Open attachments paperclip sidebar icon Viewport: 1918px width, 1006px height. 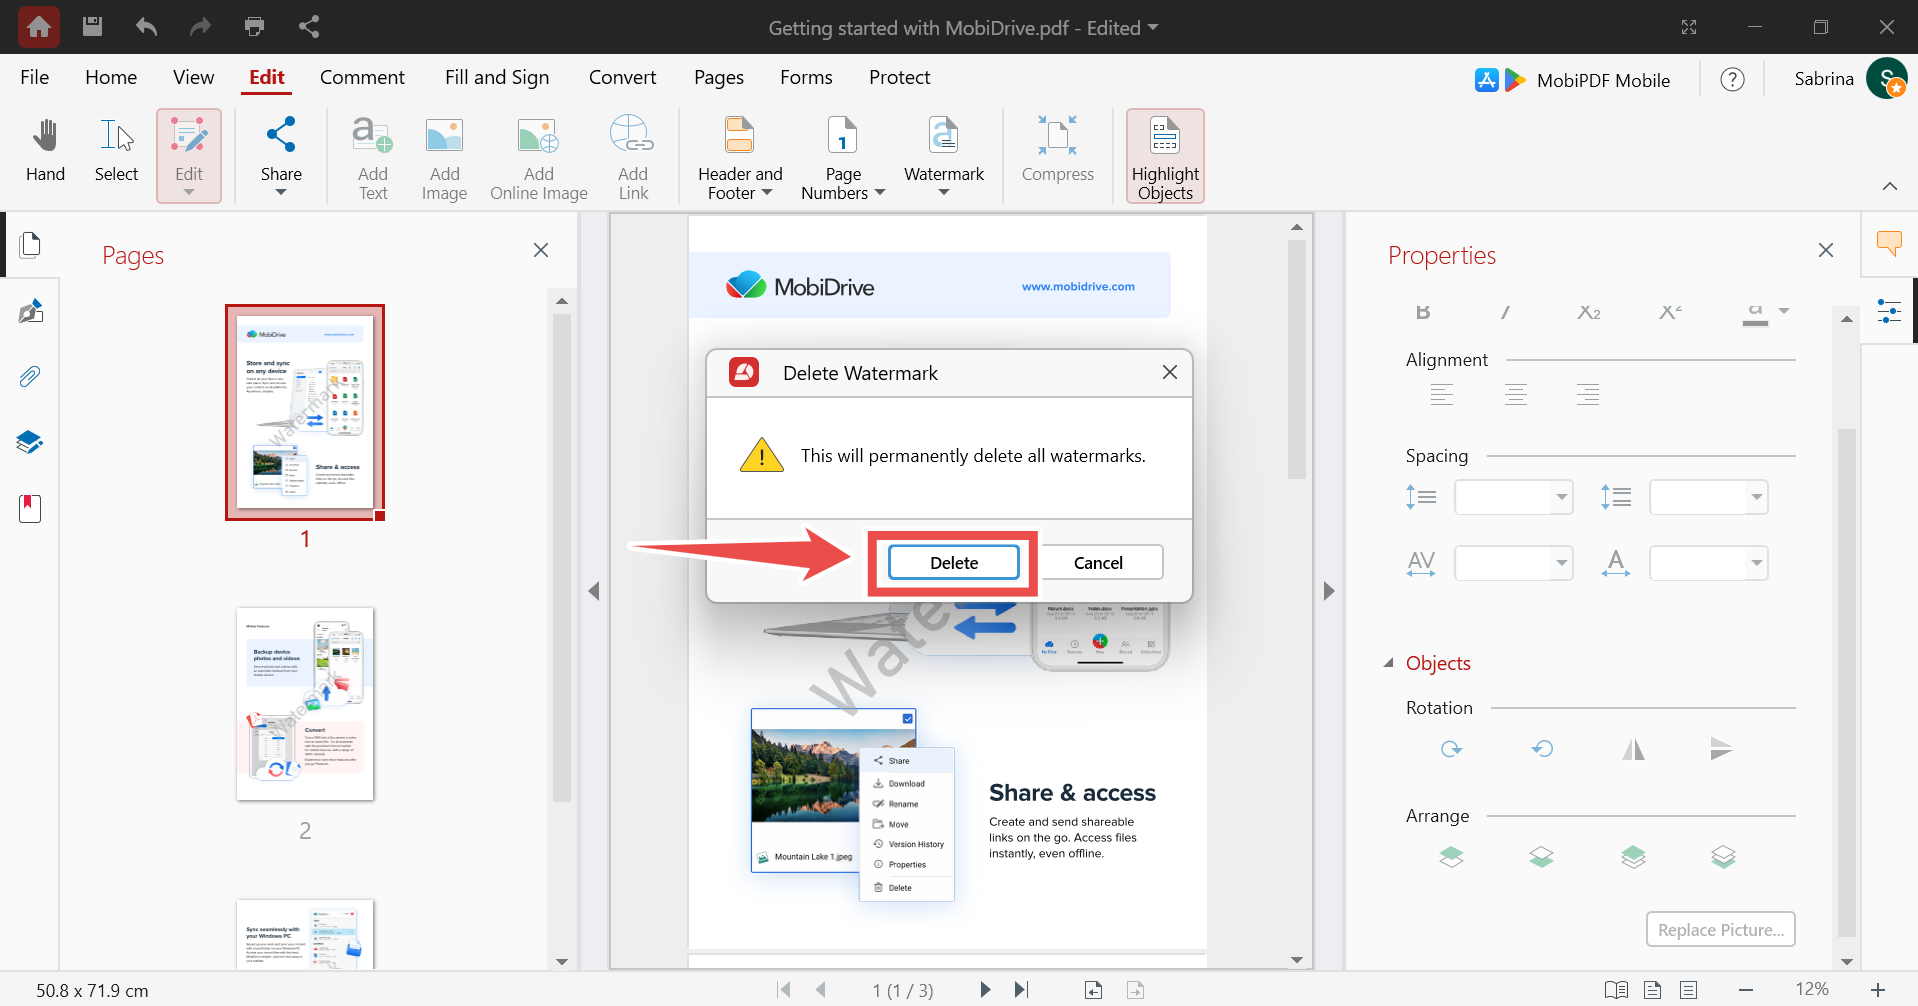tap(30, 376)
